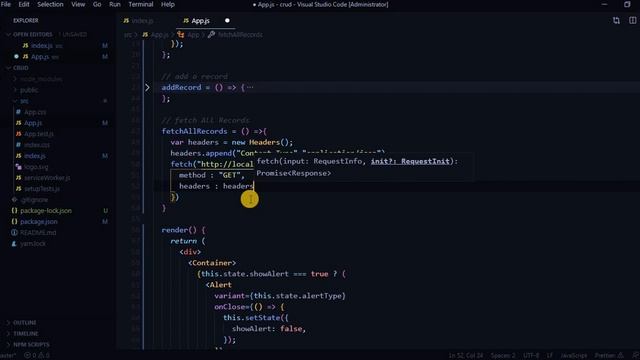Open App.css in the src folder
640x360 pixels.
35,112
